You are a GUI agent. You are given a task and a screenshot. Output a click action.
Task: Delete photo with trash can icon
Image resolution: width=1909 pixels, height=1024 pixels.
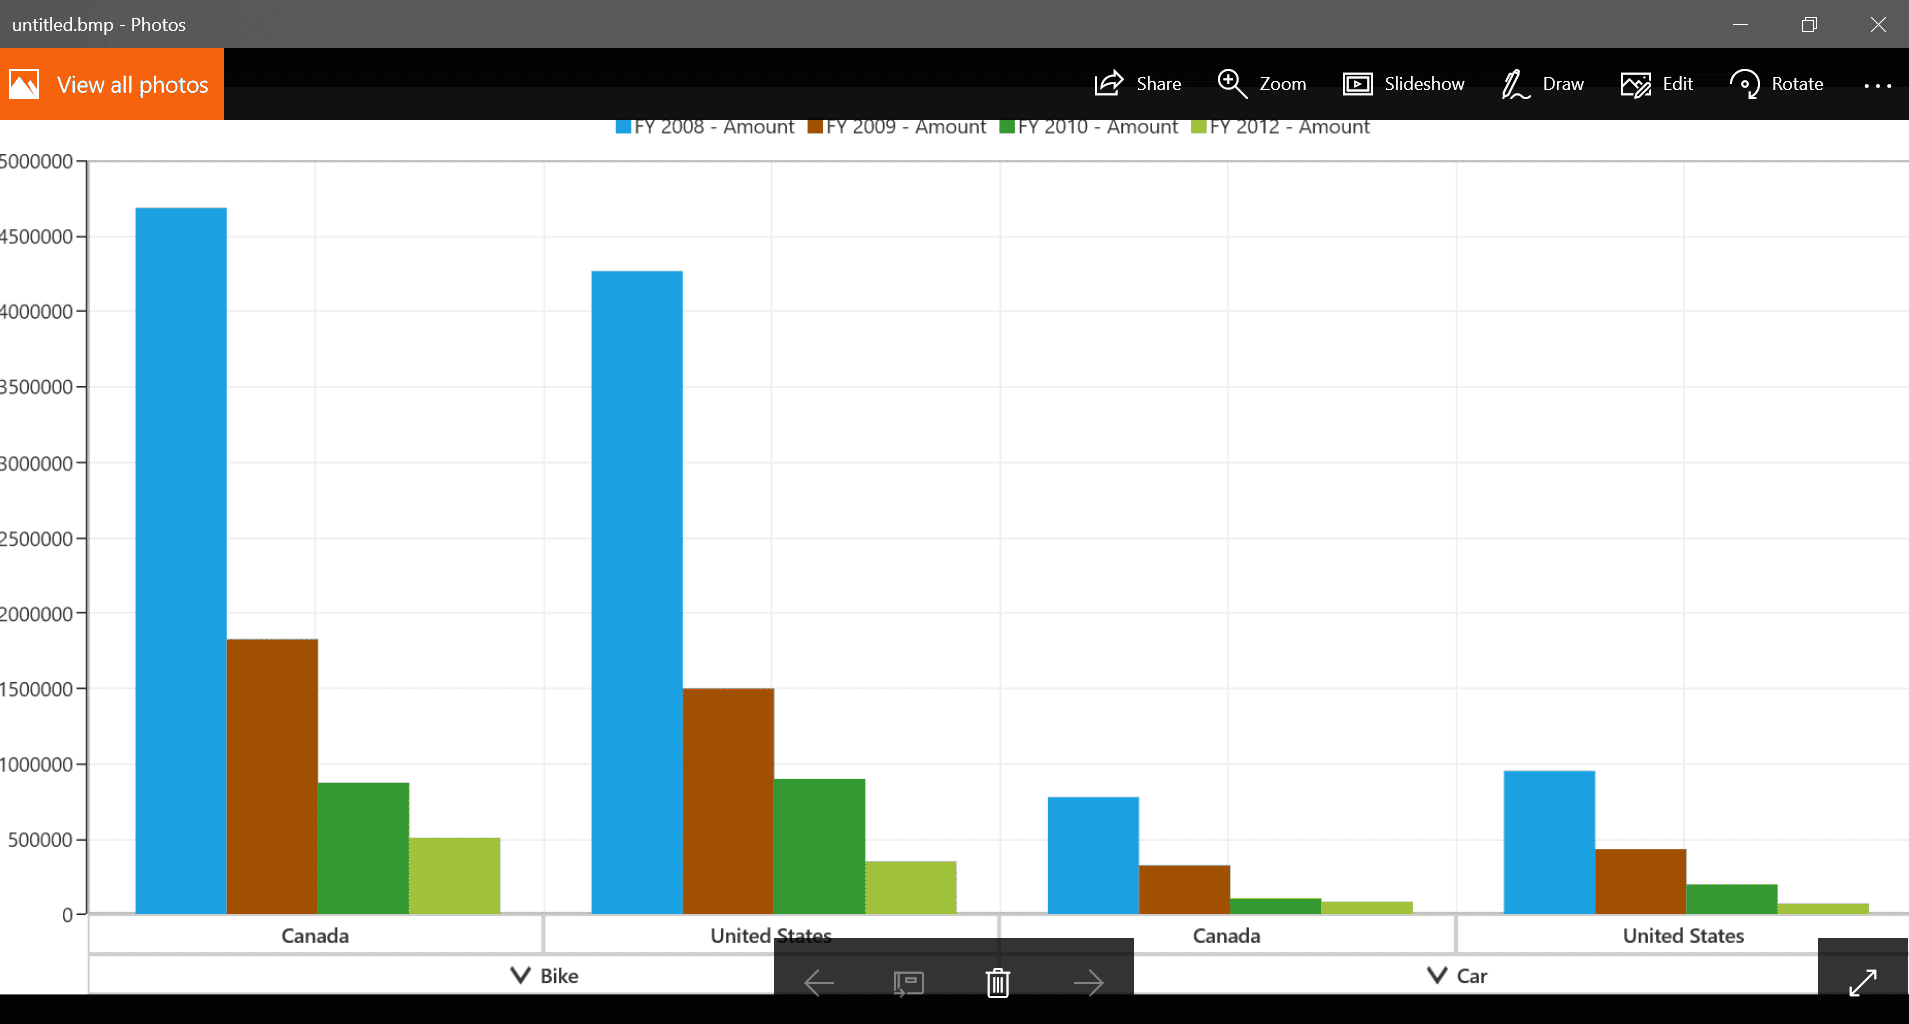pyautogui.click(x=998, y=983)
